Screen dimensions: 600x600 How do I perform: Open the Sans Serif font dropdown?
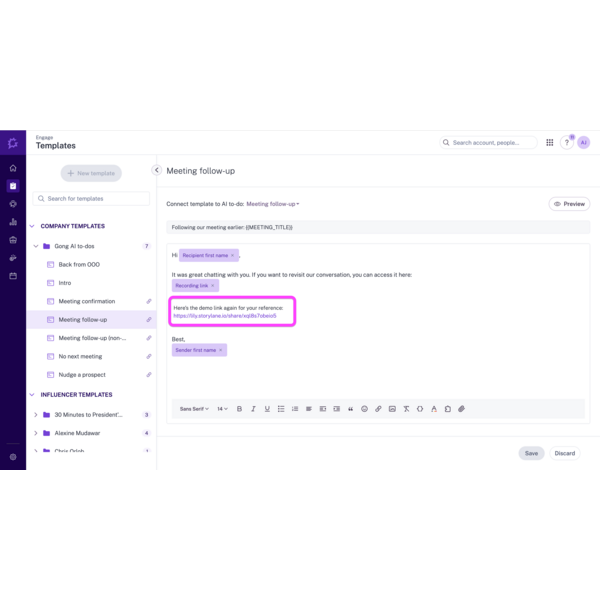point(194,409)
